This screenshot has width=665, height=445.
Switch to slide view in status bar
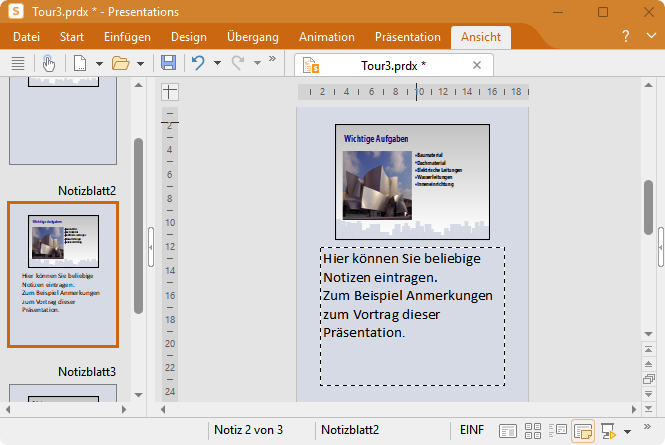[508, 430]
